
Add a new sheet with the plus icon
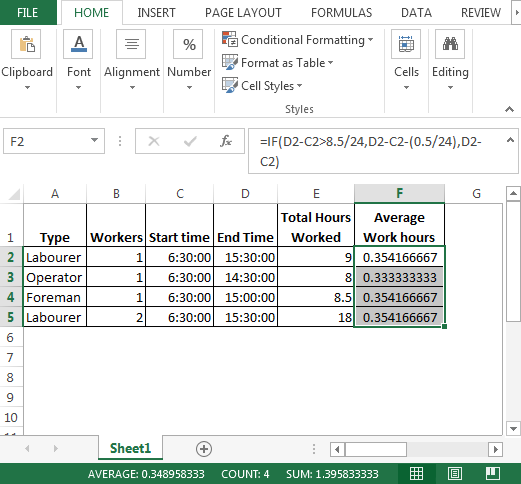pyautogui.click(x=204, y=449)
